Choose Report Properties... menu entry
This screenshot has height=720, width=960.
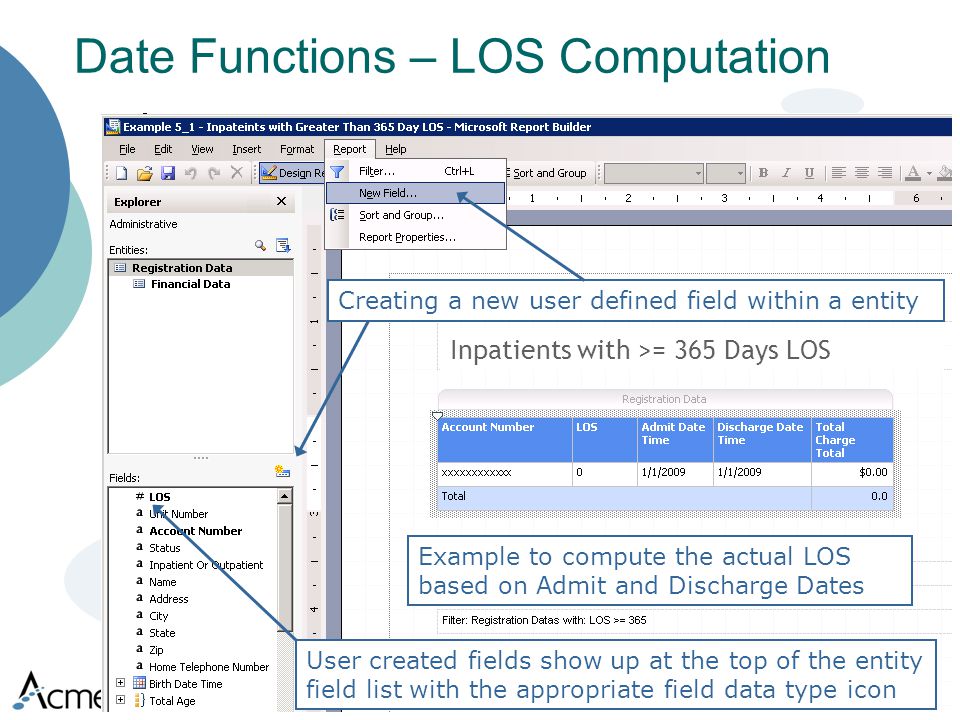tap(416, 237)
